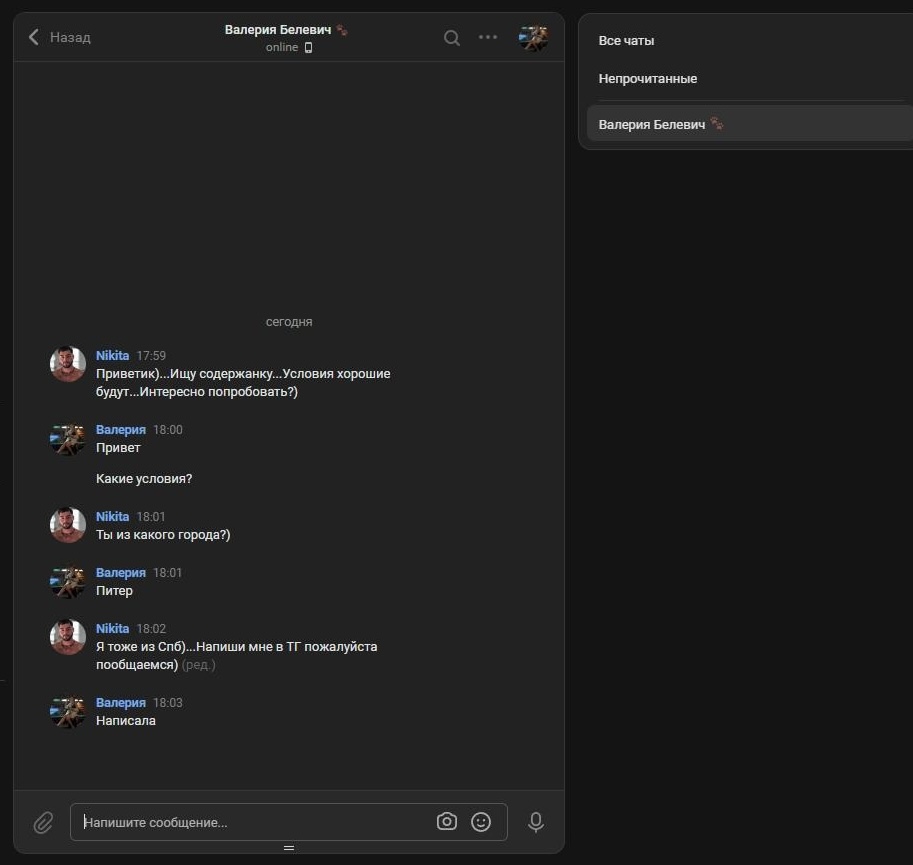913x865 pixels.
Task: Click Nikita's avatar on the 17:59 message
Action: [x=68, y=364]
